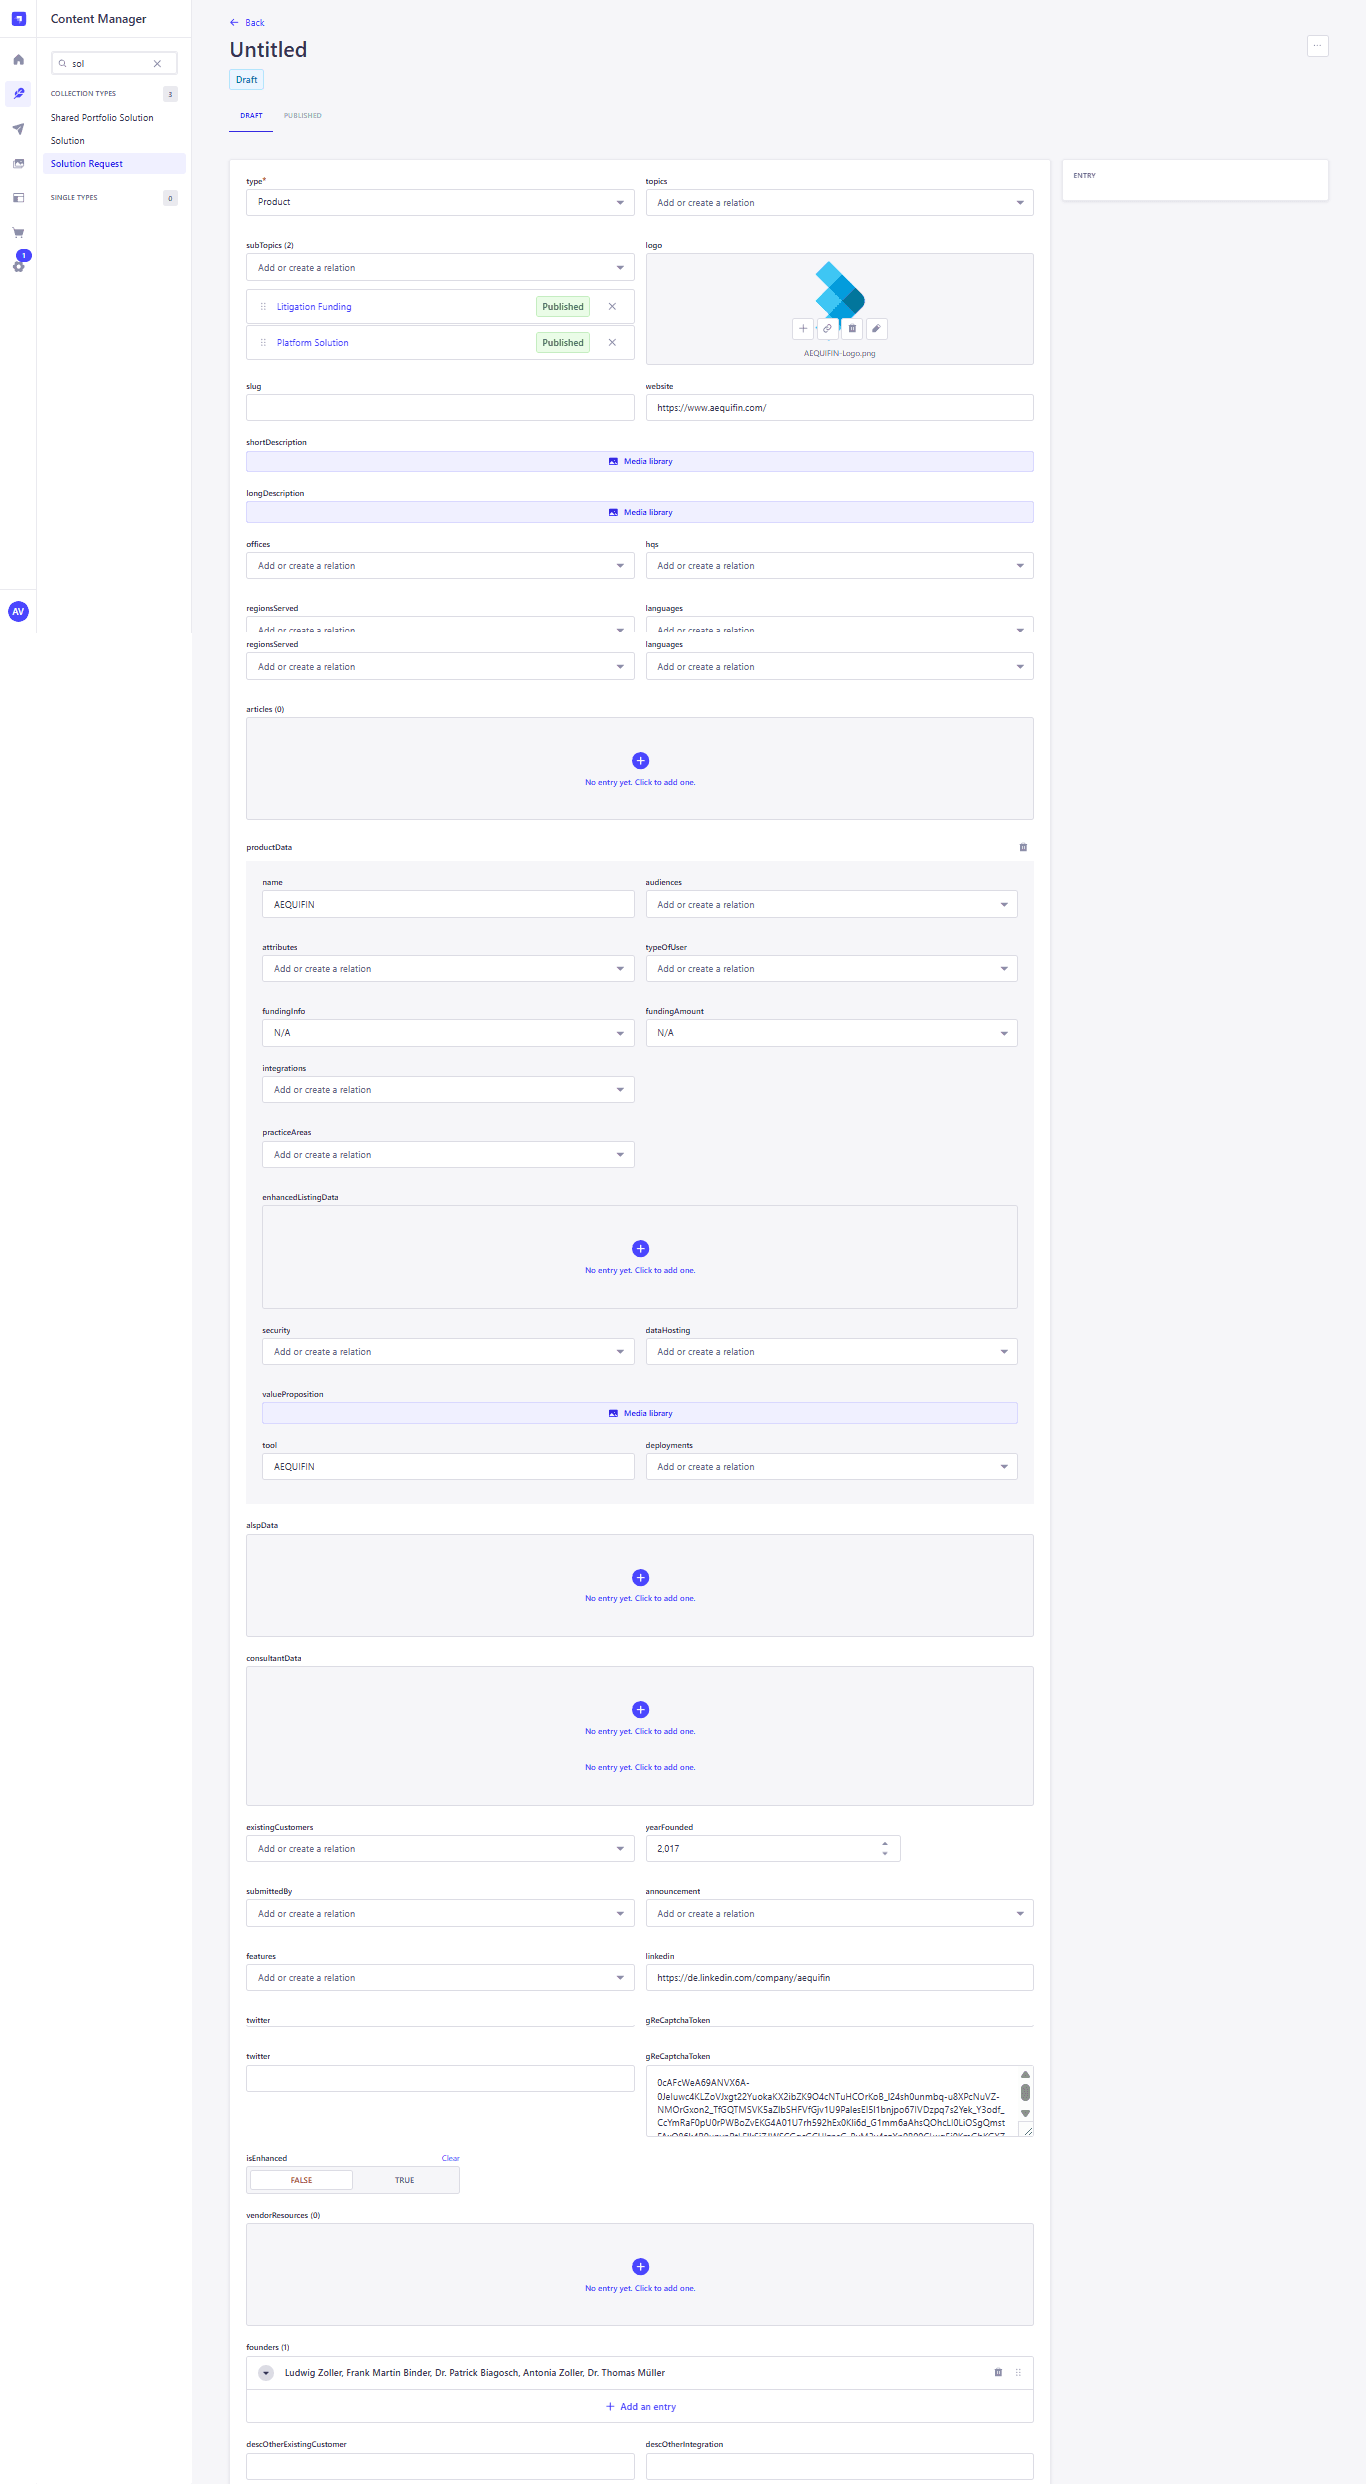Open the avatar AV profile menu
1366x2484 pixels.
18,612
